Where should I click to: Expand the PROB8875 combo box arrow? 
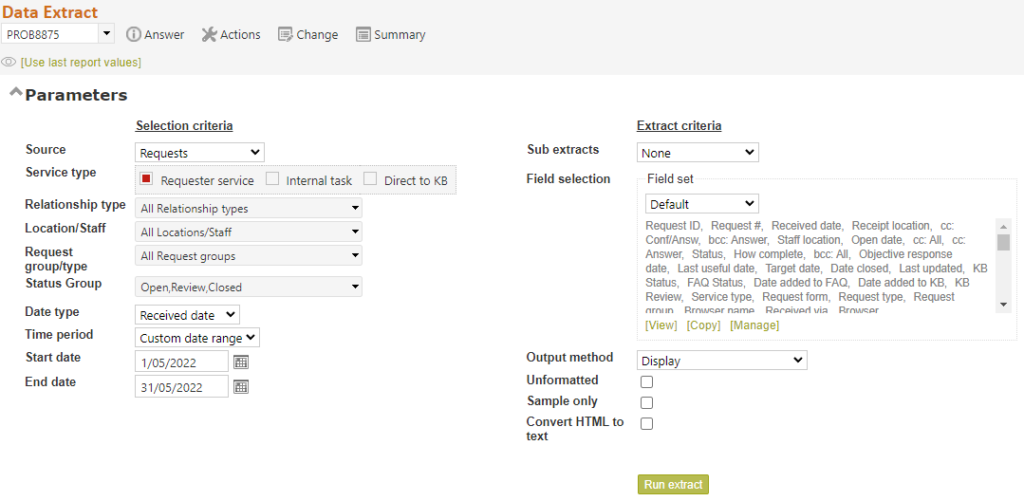(106, 34)
